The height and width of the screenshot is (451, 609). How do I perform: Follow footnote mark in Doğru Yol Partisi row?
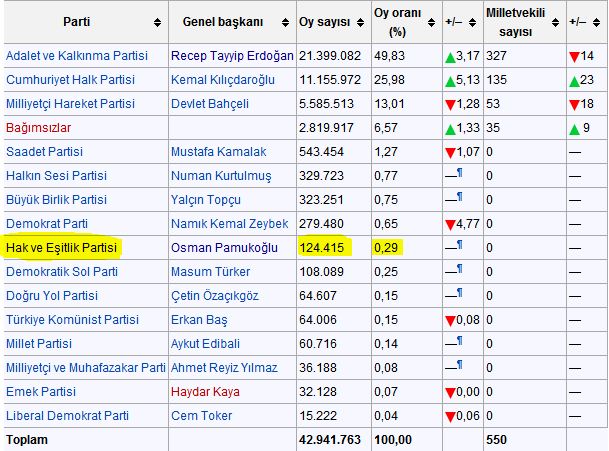[460, 293]
